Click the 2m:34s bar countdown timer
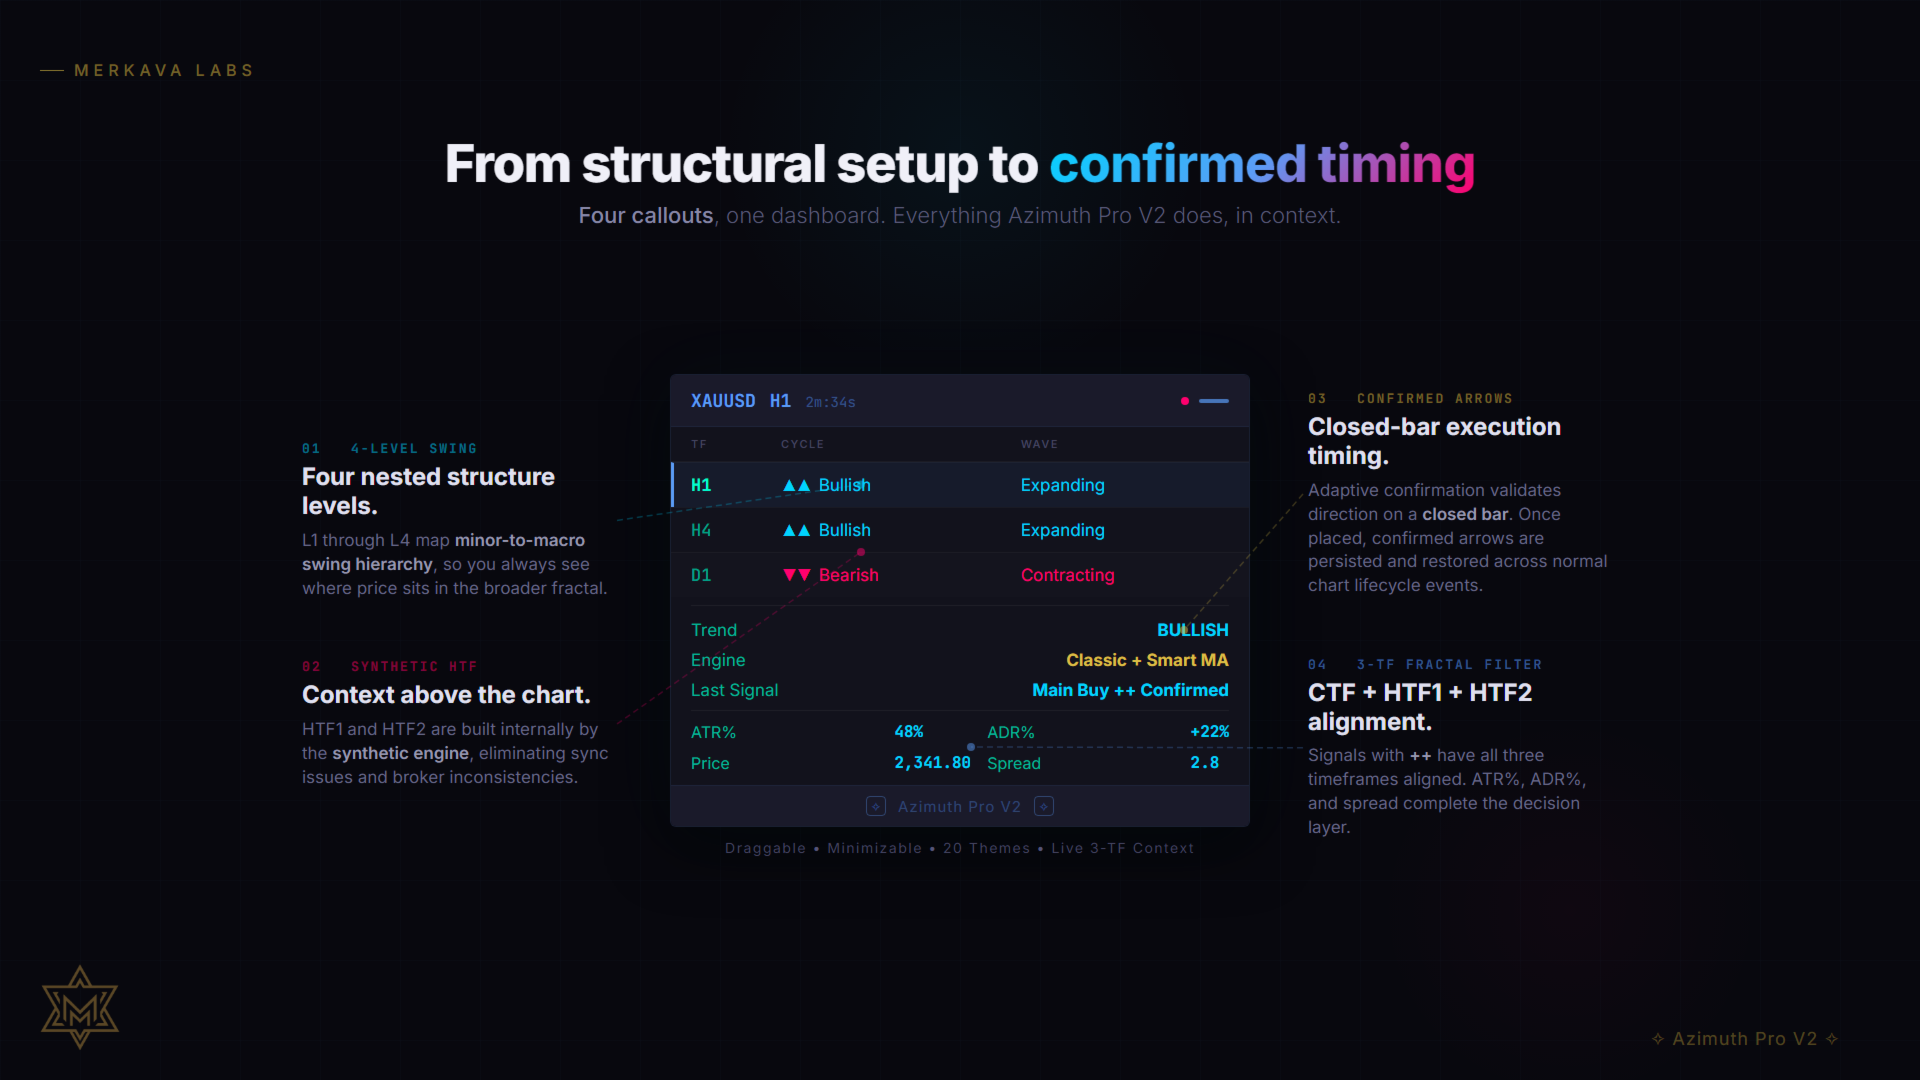 click(830, 402)
